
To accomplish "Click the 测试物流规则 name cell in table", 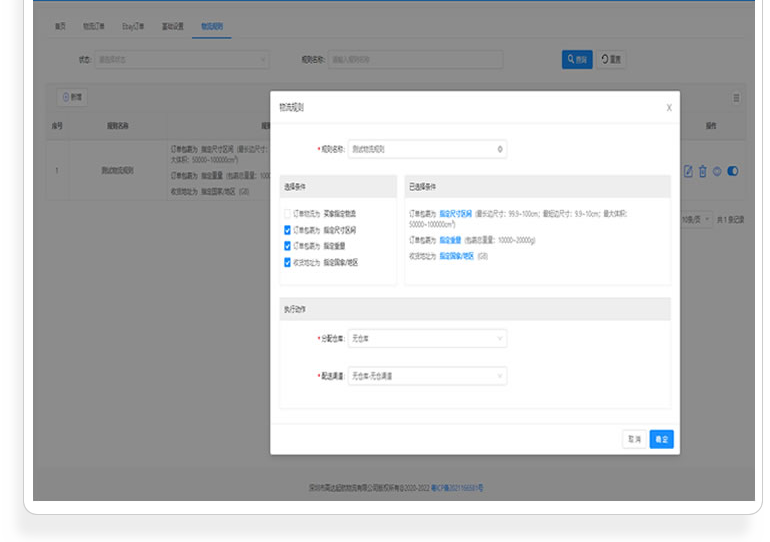I will 117,171.
